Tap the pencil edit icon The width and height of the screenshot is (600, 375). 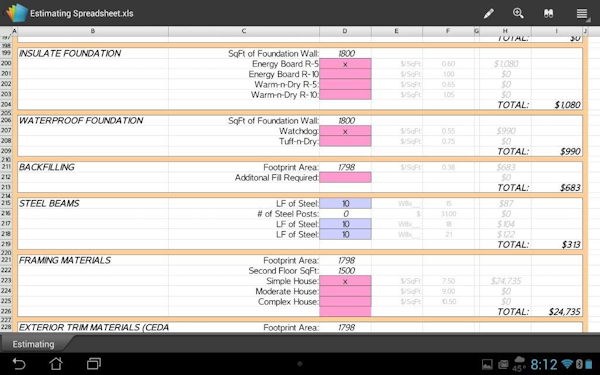click(x=488, y=14)
